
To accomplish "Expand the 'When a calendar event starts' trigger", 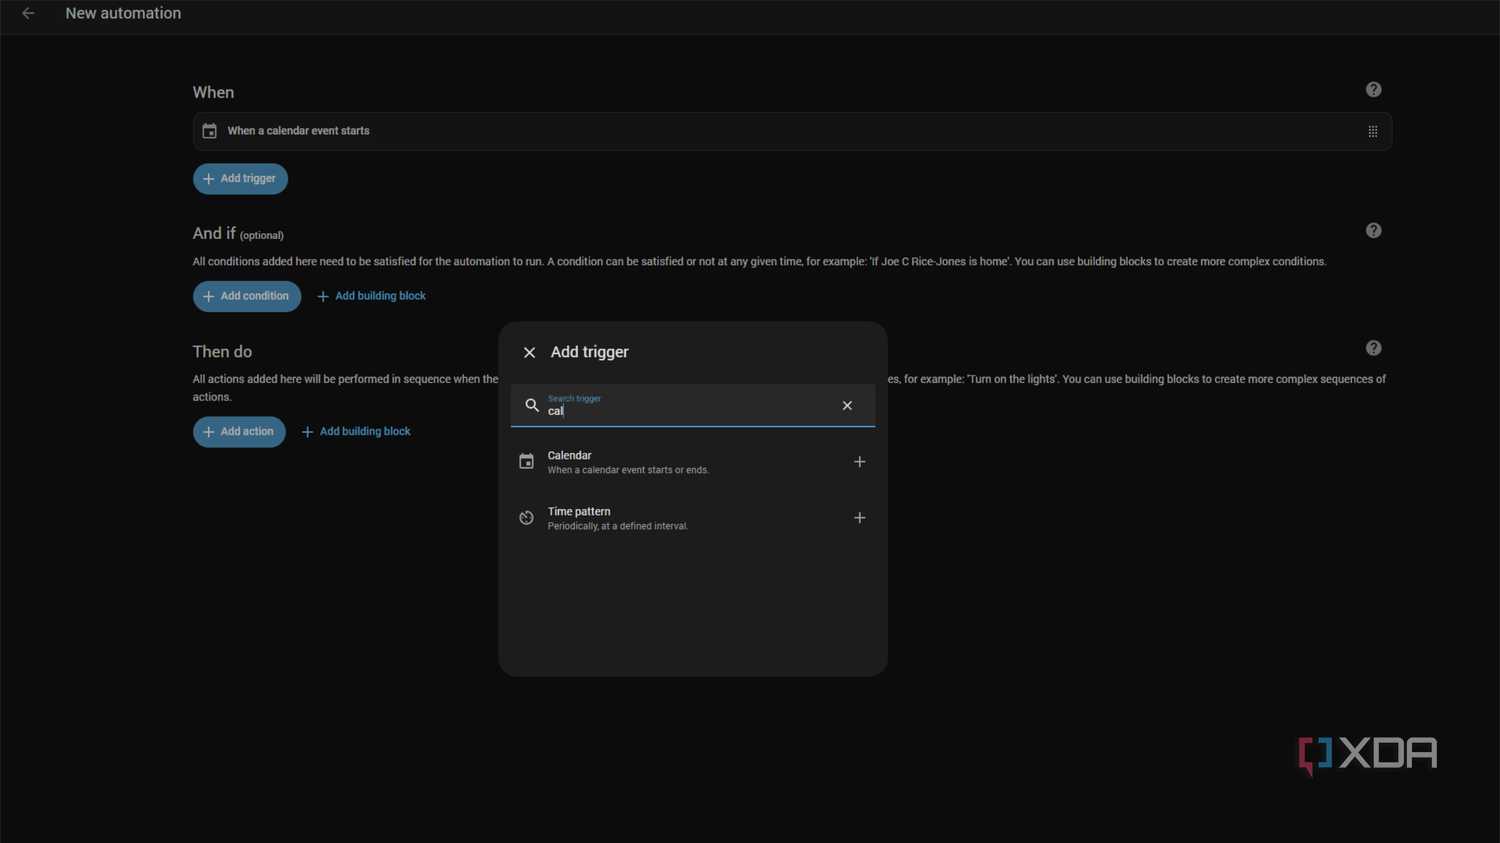I will pos(792,131).
